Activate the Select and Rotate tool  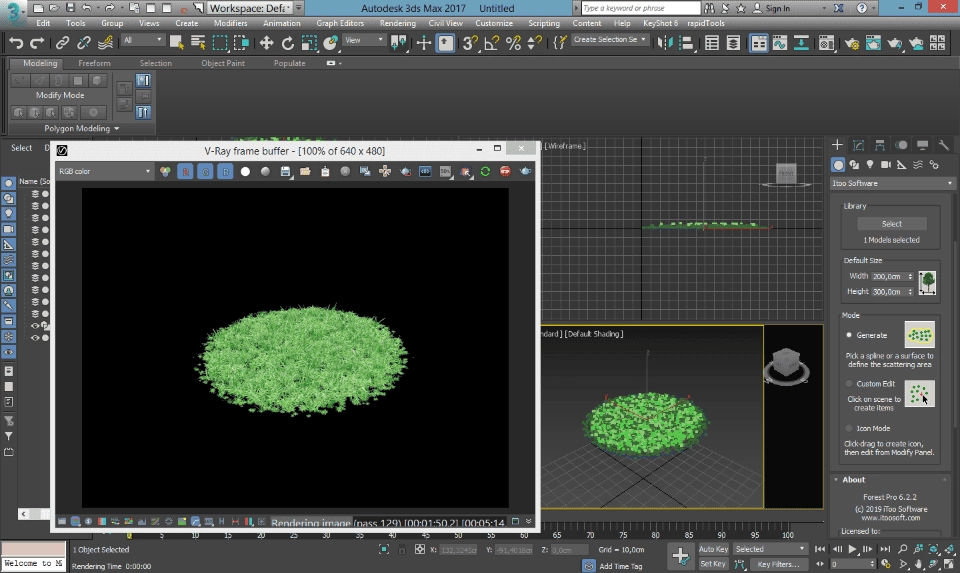[288, 43]
